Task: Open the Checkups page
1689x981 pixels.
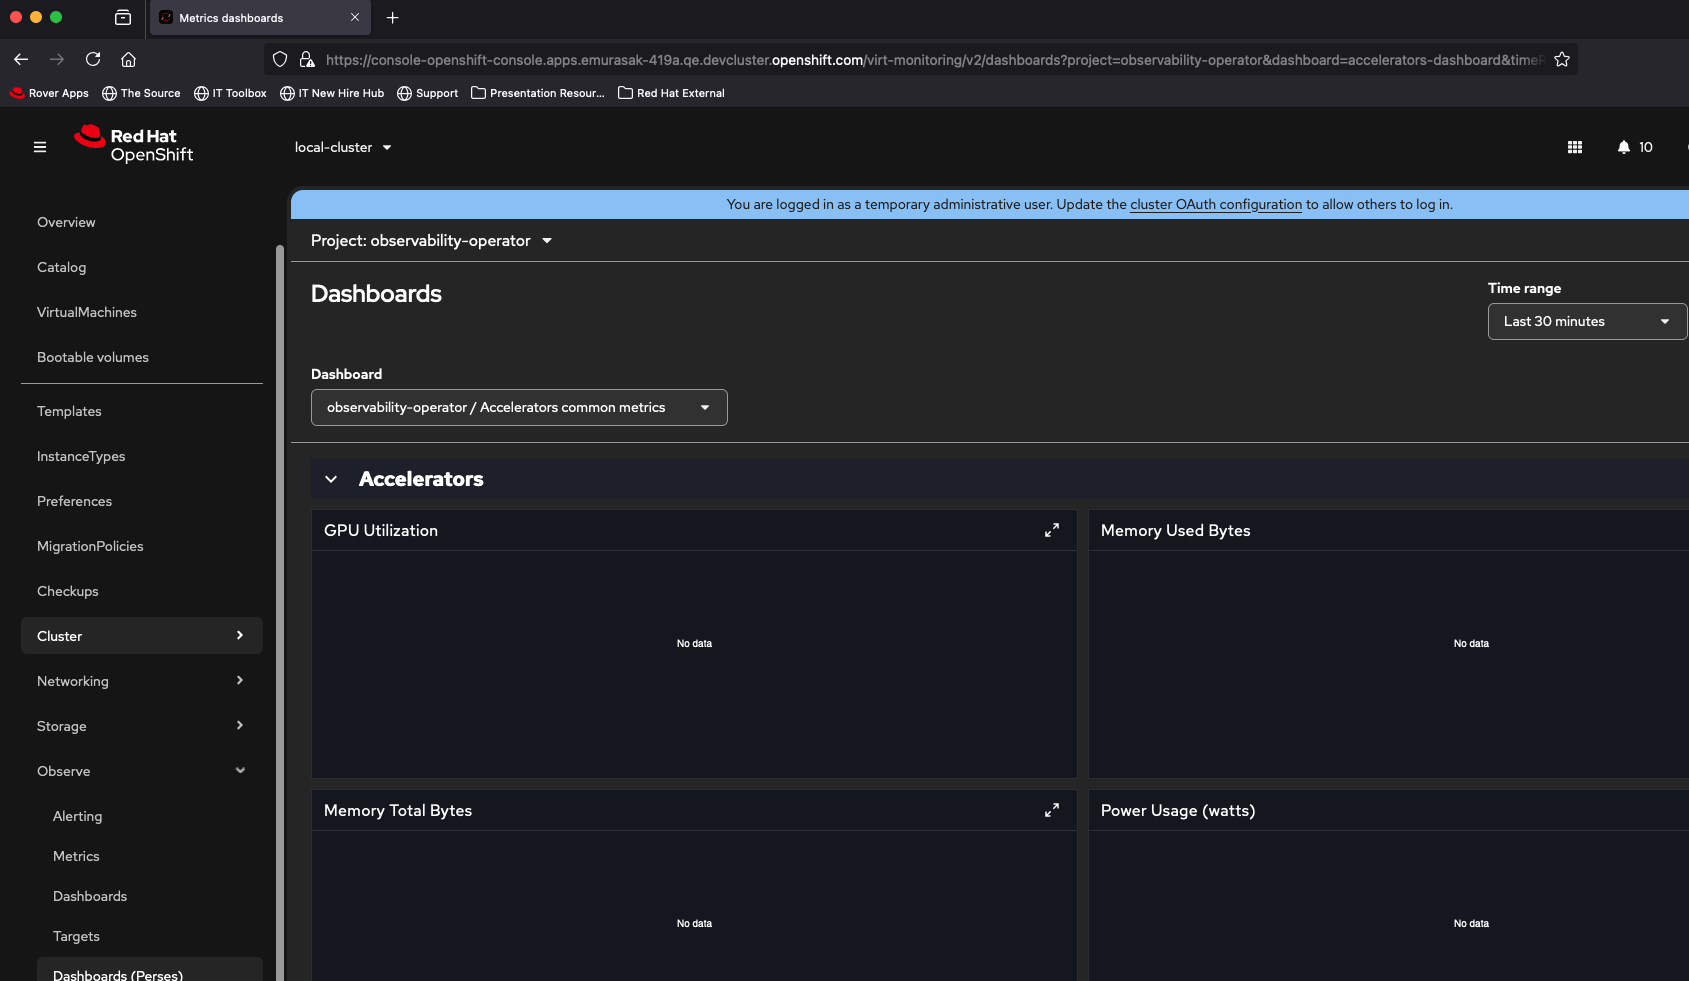Action: pyautogui.click(x=68, y=591)
